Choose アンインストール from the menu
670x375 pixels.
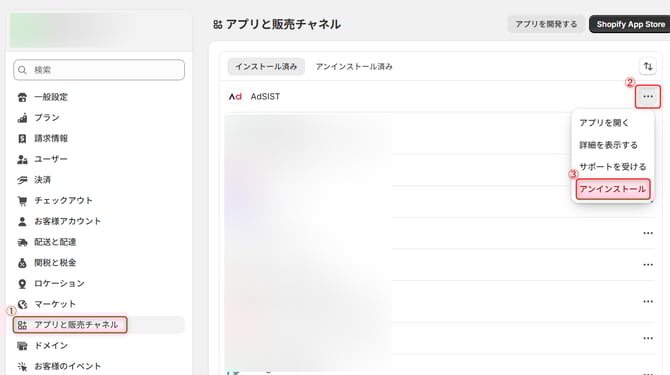[612, 189]
